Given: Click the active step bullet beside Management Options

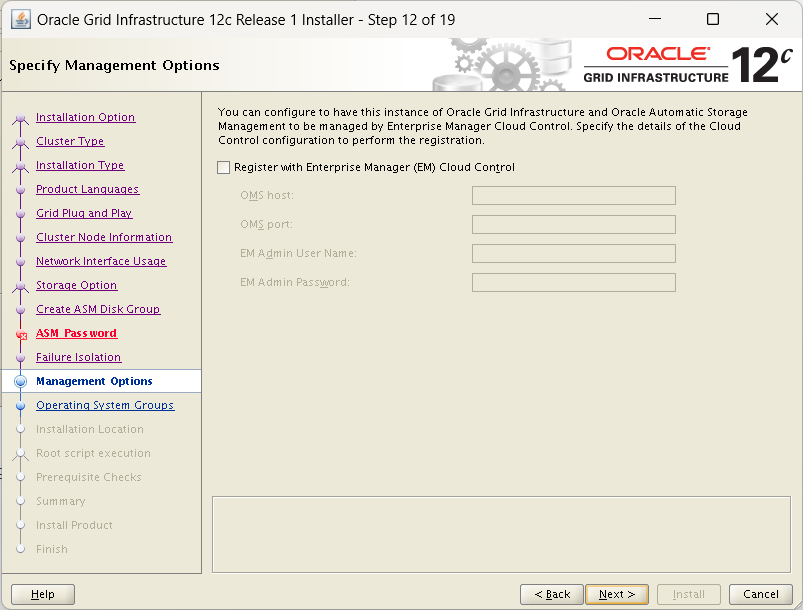Looking at the screenshot, I should (x=20, y=382).
